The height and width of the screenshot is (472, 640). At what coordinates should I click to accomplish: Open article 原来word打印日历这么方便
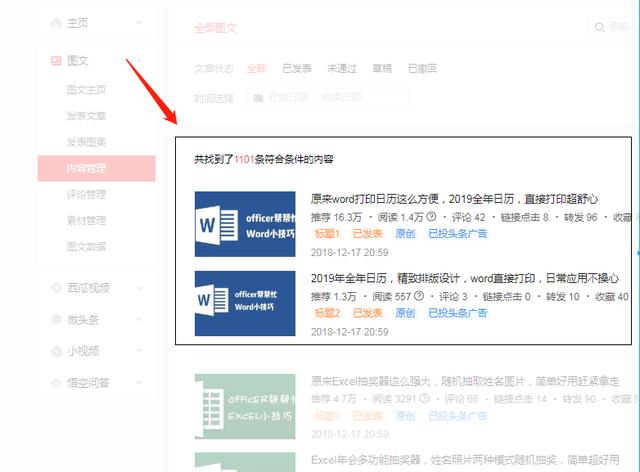coord(454,199)
